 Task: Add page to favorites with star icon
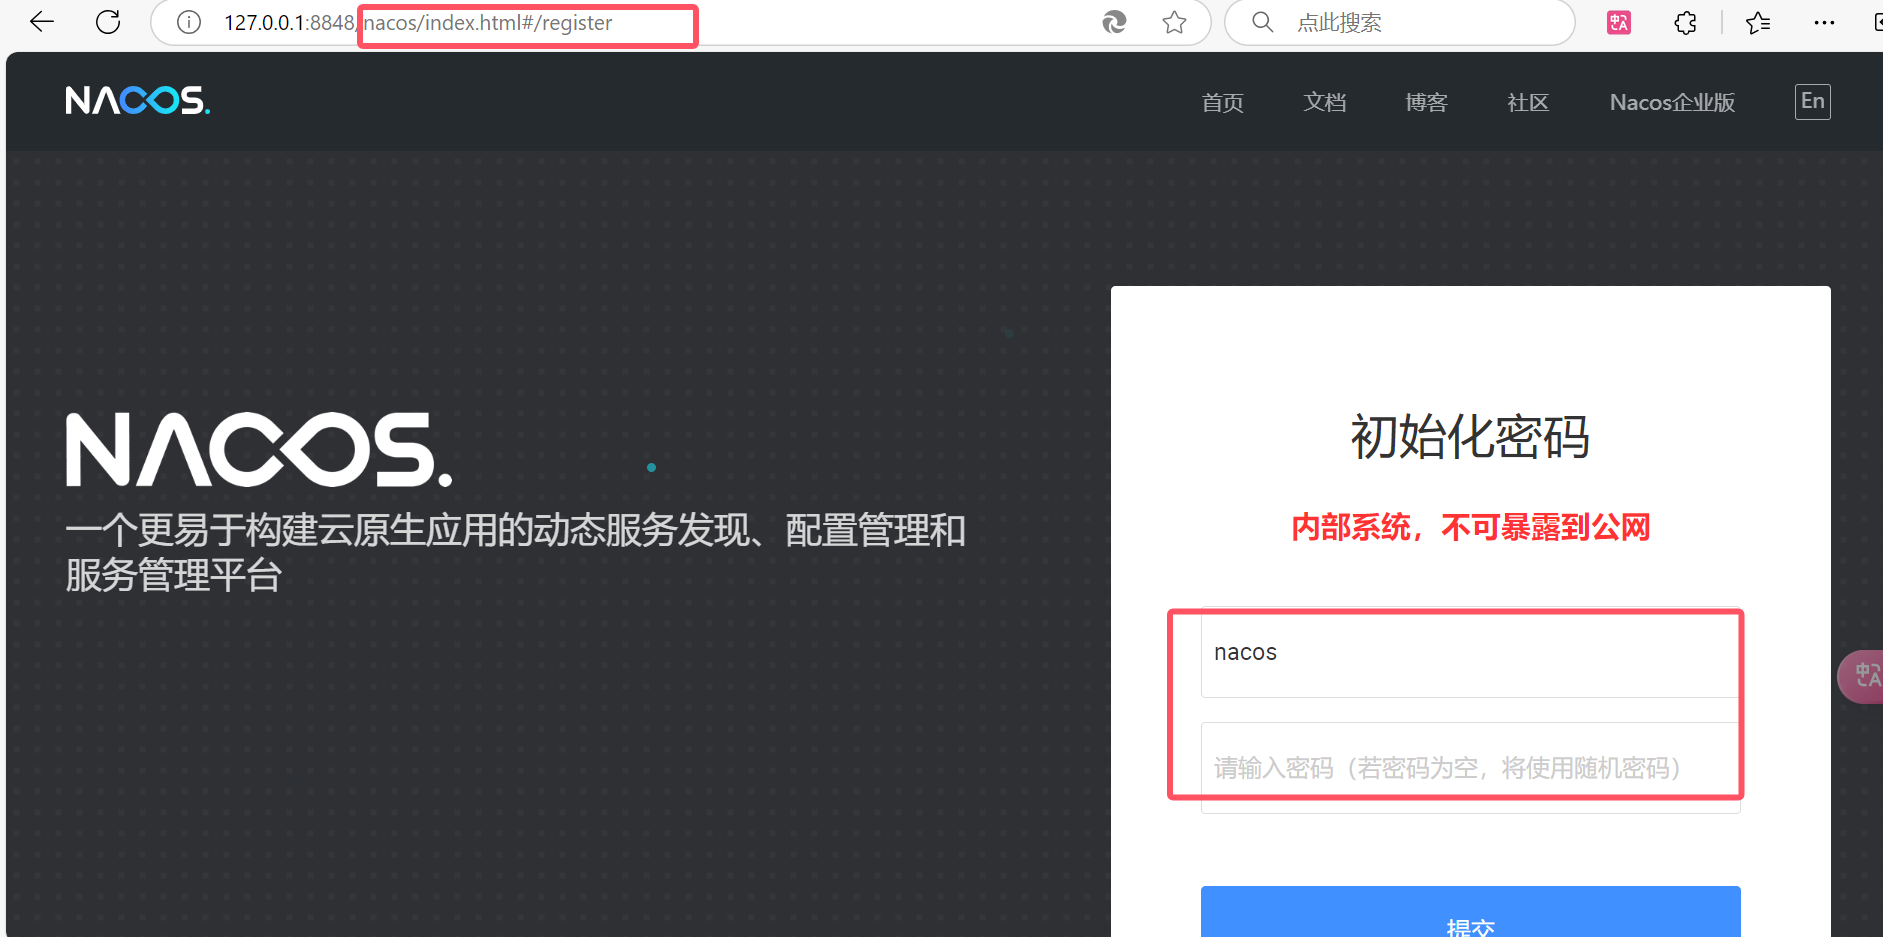click(1174, 22)
